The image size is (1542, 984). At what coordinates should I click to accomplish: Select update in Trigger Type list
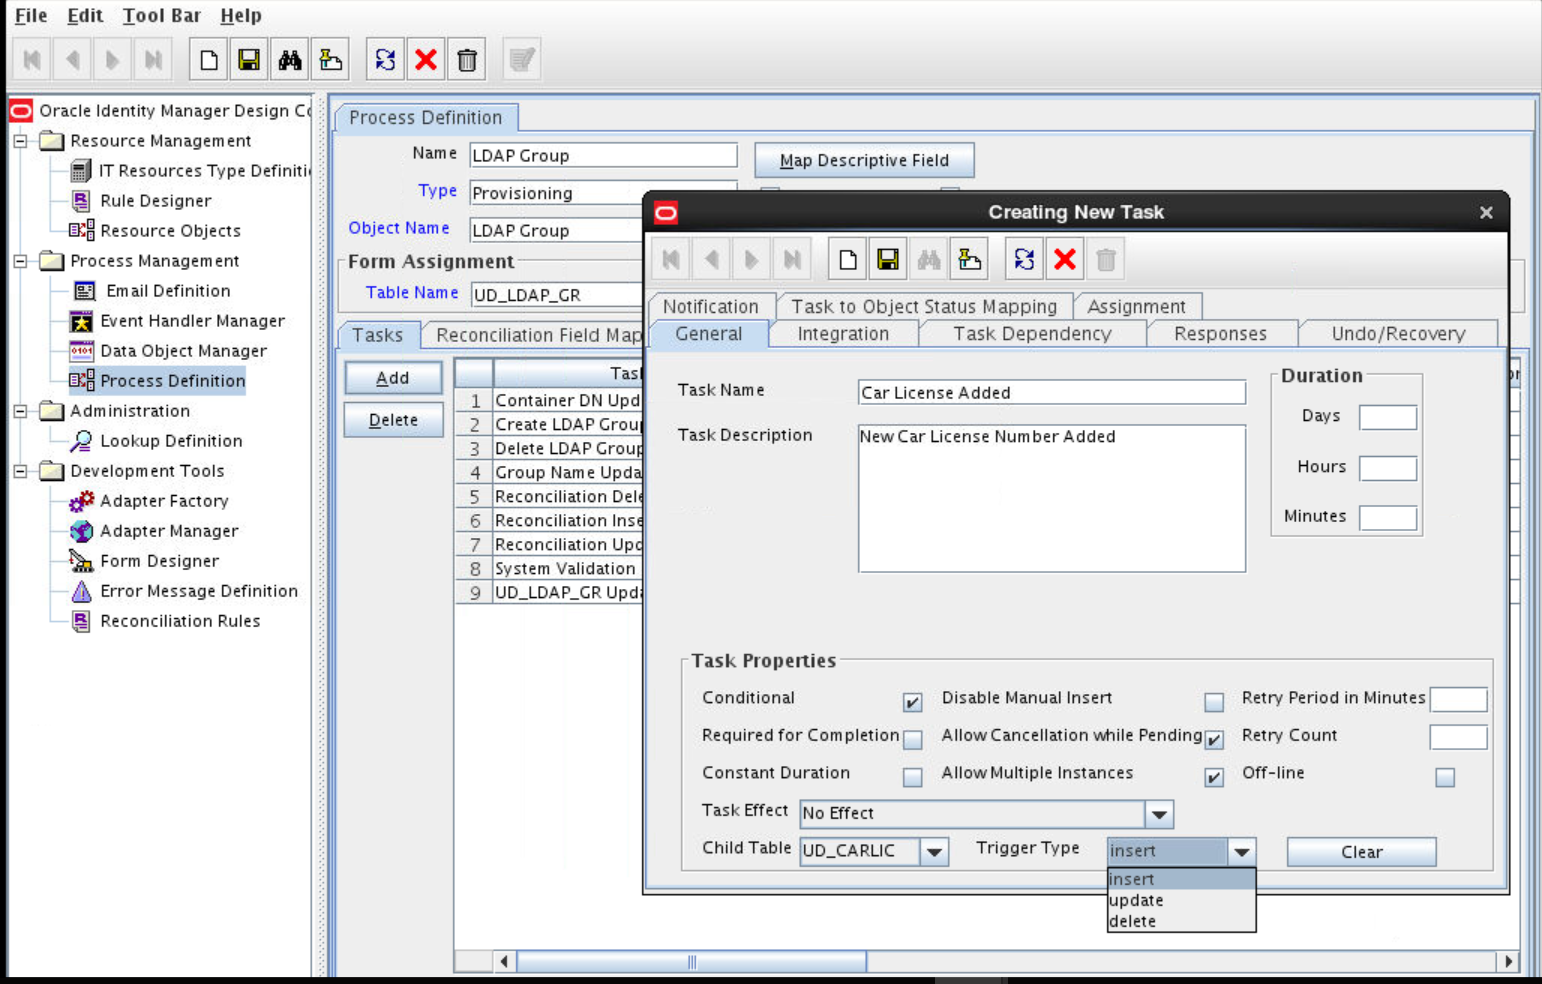(x=1181, y=901)
